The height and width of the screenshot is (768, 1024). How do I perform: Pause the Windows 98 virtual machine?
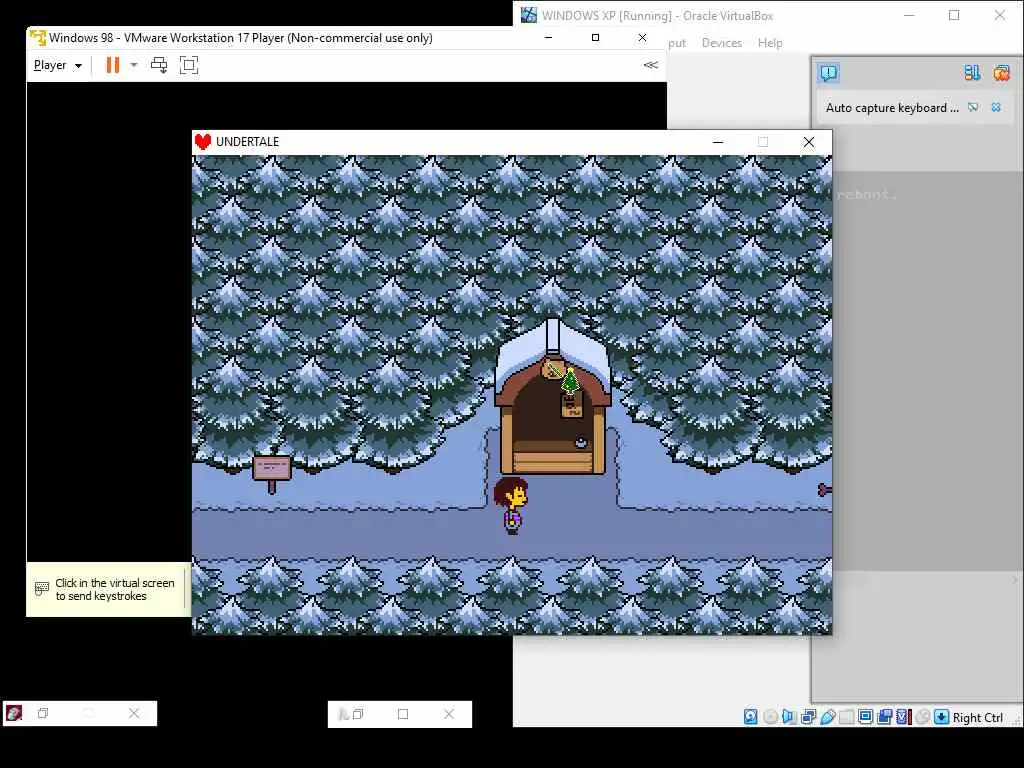112,65
